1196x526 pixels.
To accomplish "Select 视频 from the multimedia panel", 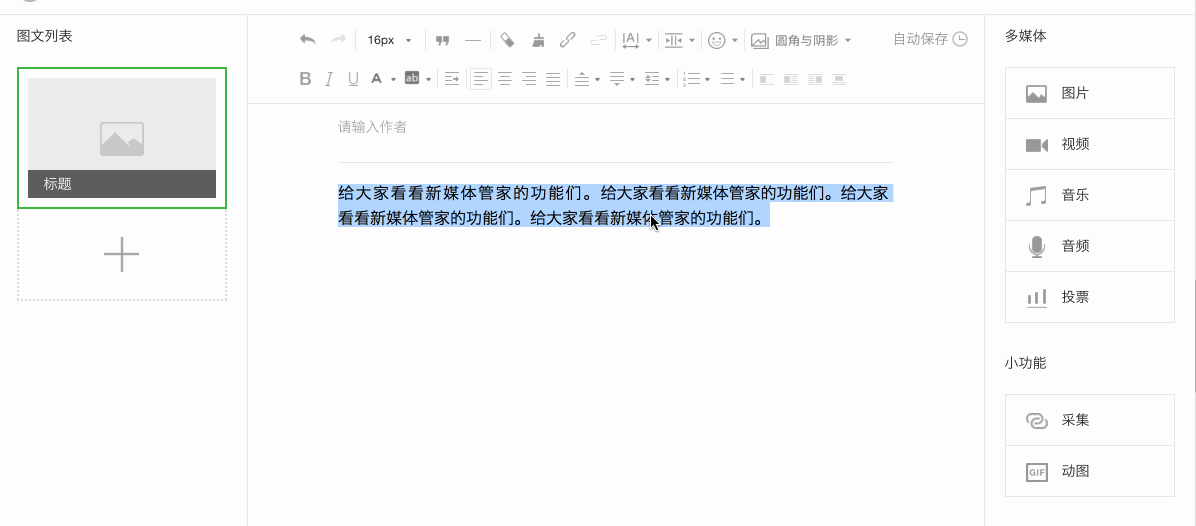I will pyautogui.click(x=1089, y=144).
